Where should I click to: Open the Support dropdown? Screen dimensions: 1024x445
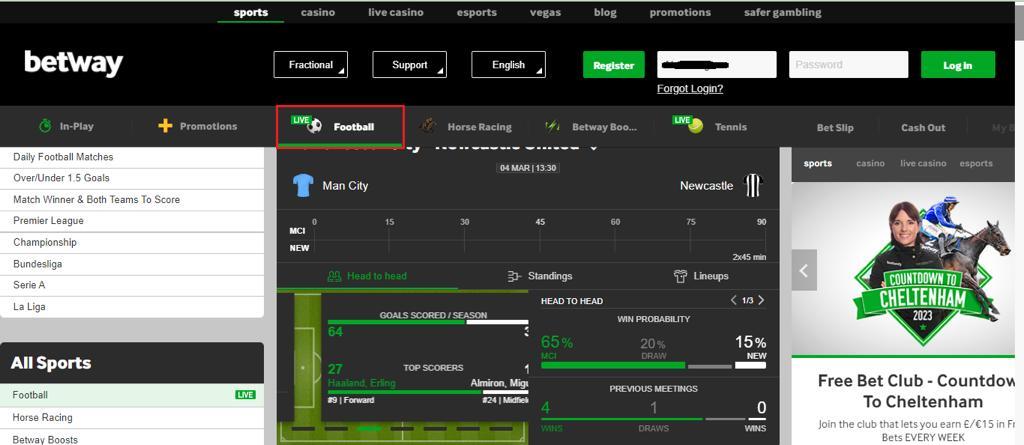[409, 65]
